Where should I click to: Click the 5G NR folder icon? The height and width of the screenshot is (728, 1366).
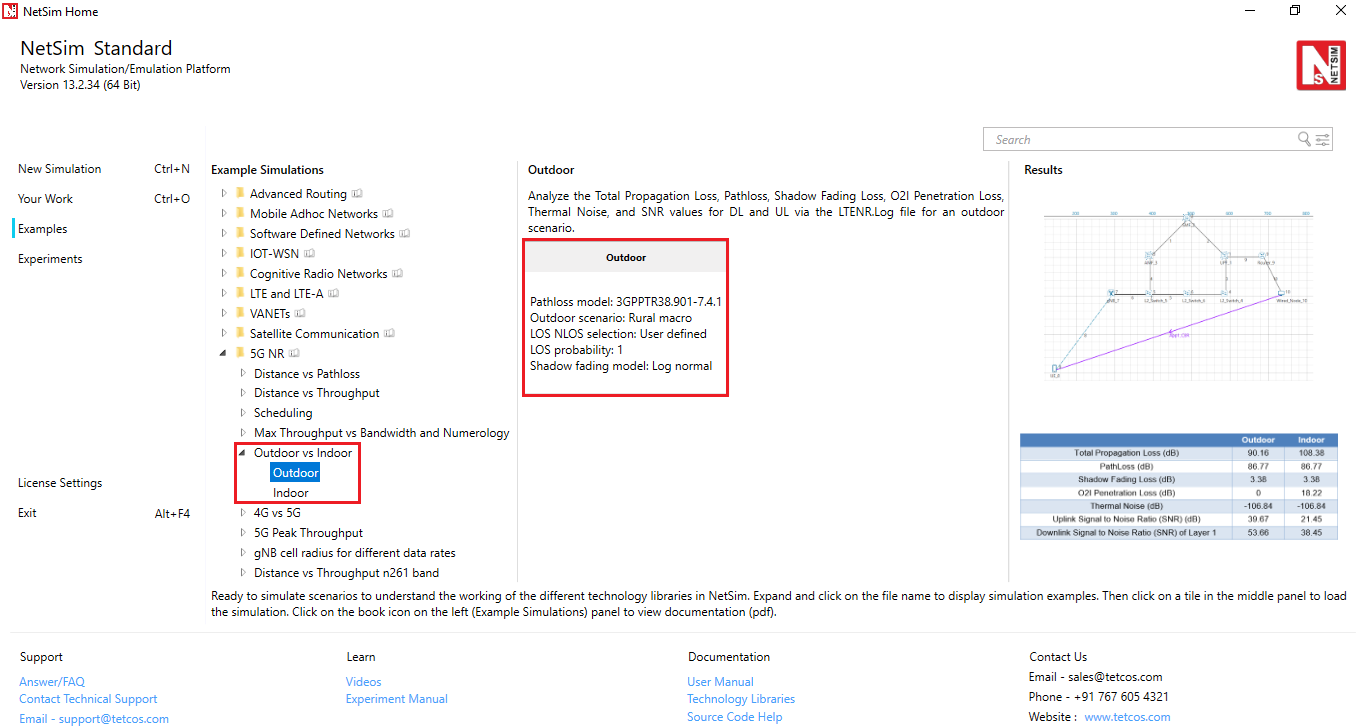point(240,353)
